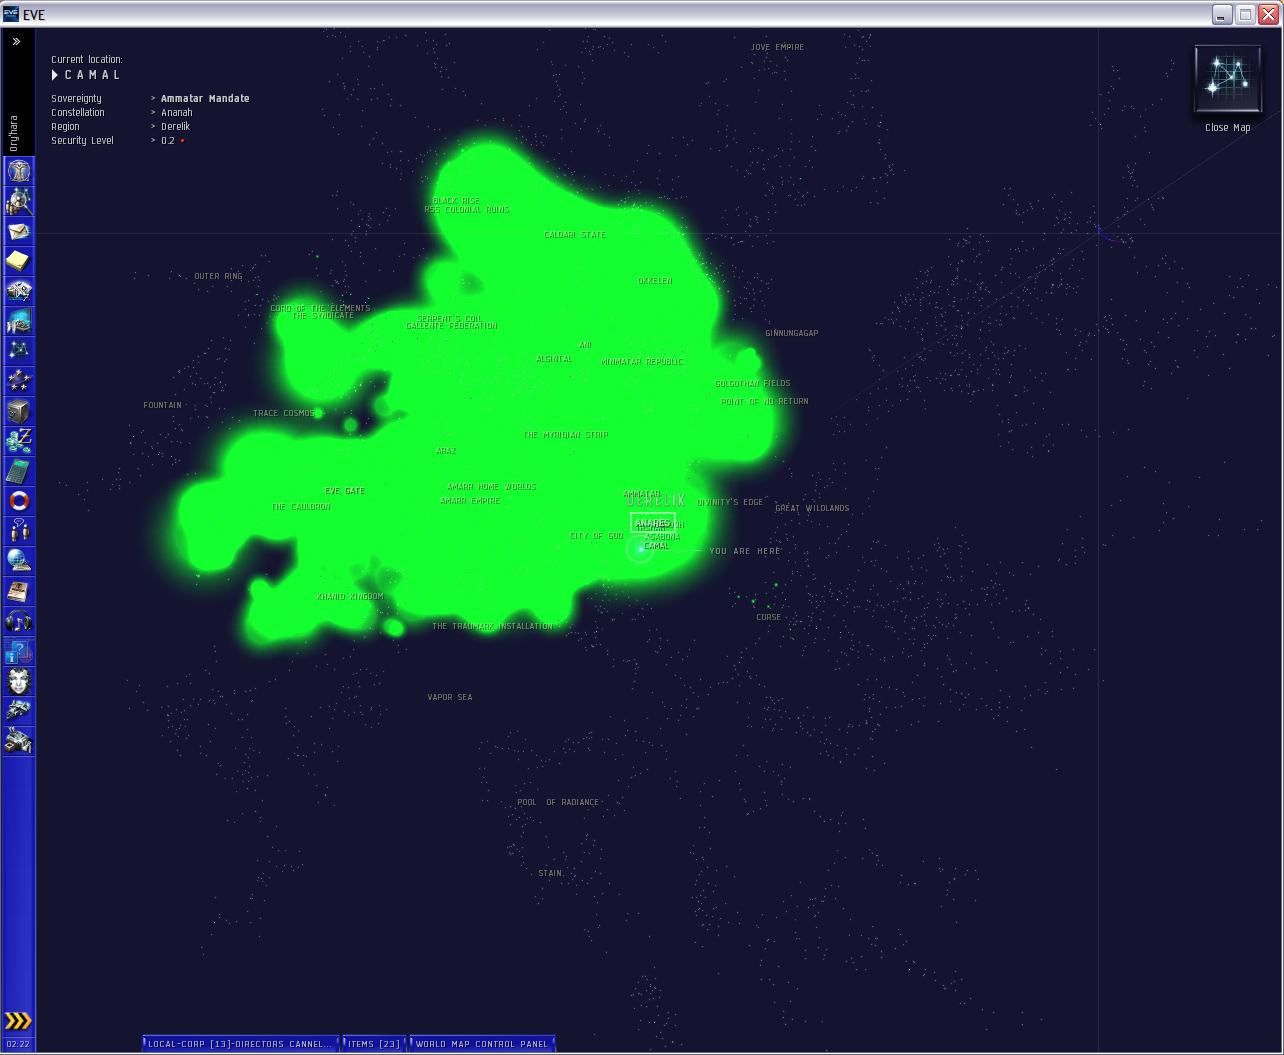
Task: Open the Items [23] tab
Action: pos(374,1044)
